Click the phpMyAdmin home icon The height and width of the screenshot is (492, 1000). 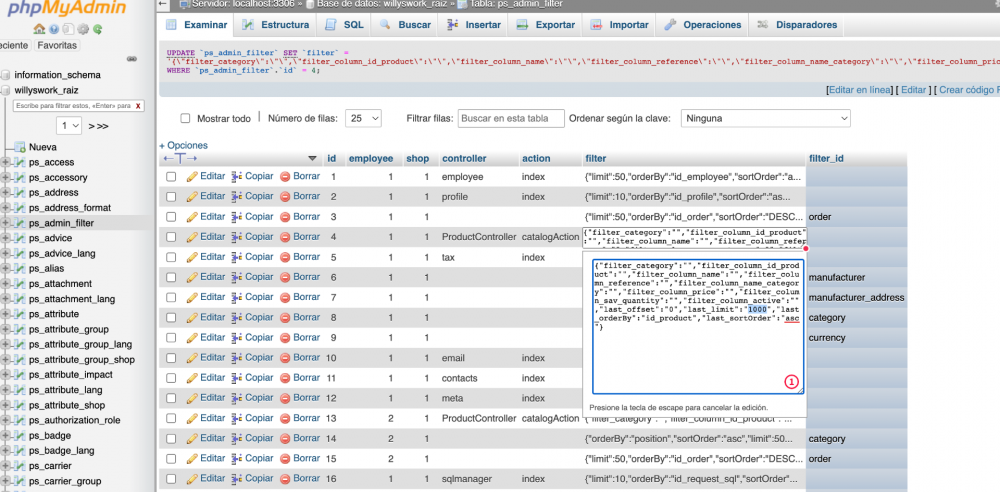click(39, 29)
